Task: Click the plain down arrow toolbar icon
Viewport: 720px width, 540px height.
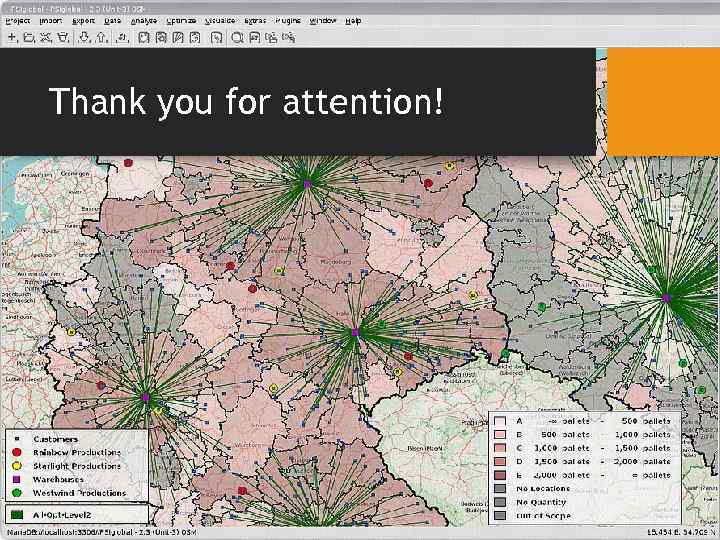Action: pos(84,38)
